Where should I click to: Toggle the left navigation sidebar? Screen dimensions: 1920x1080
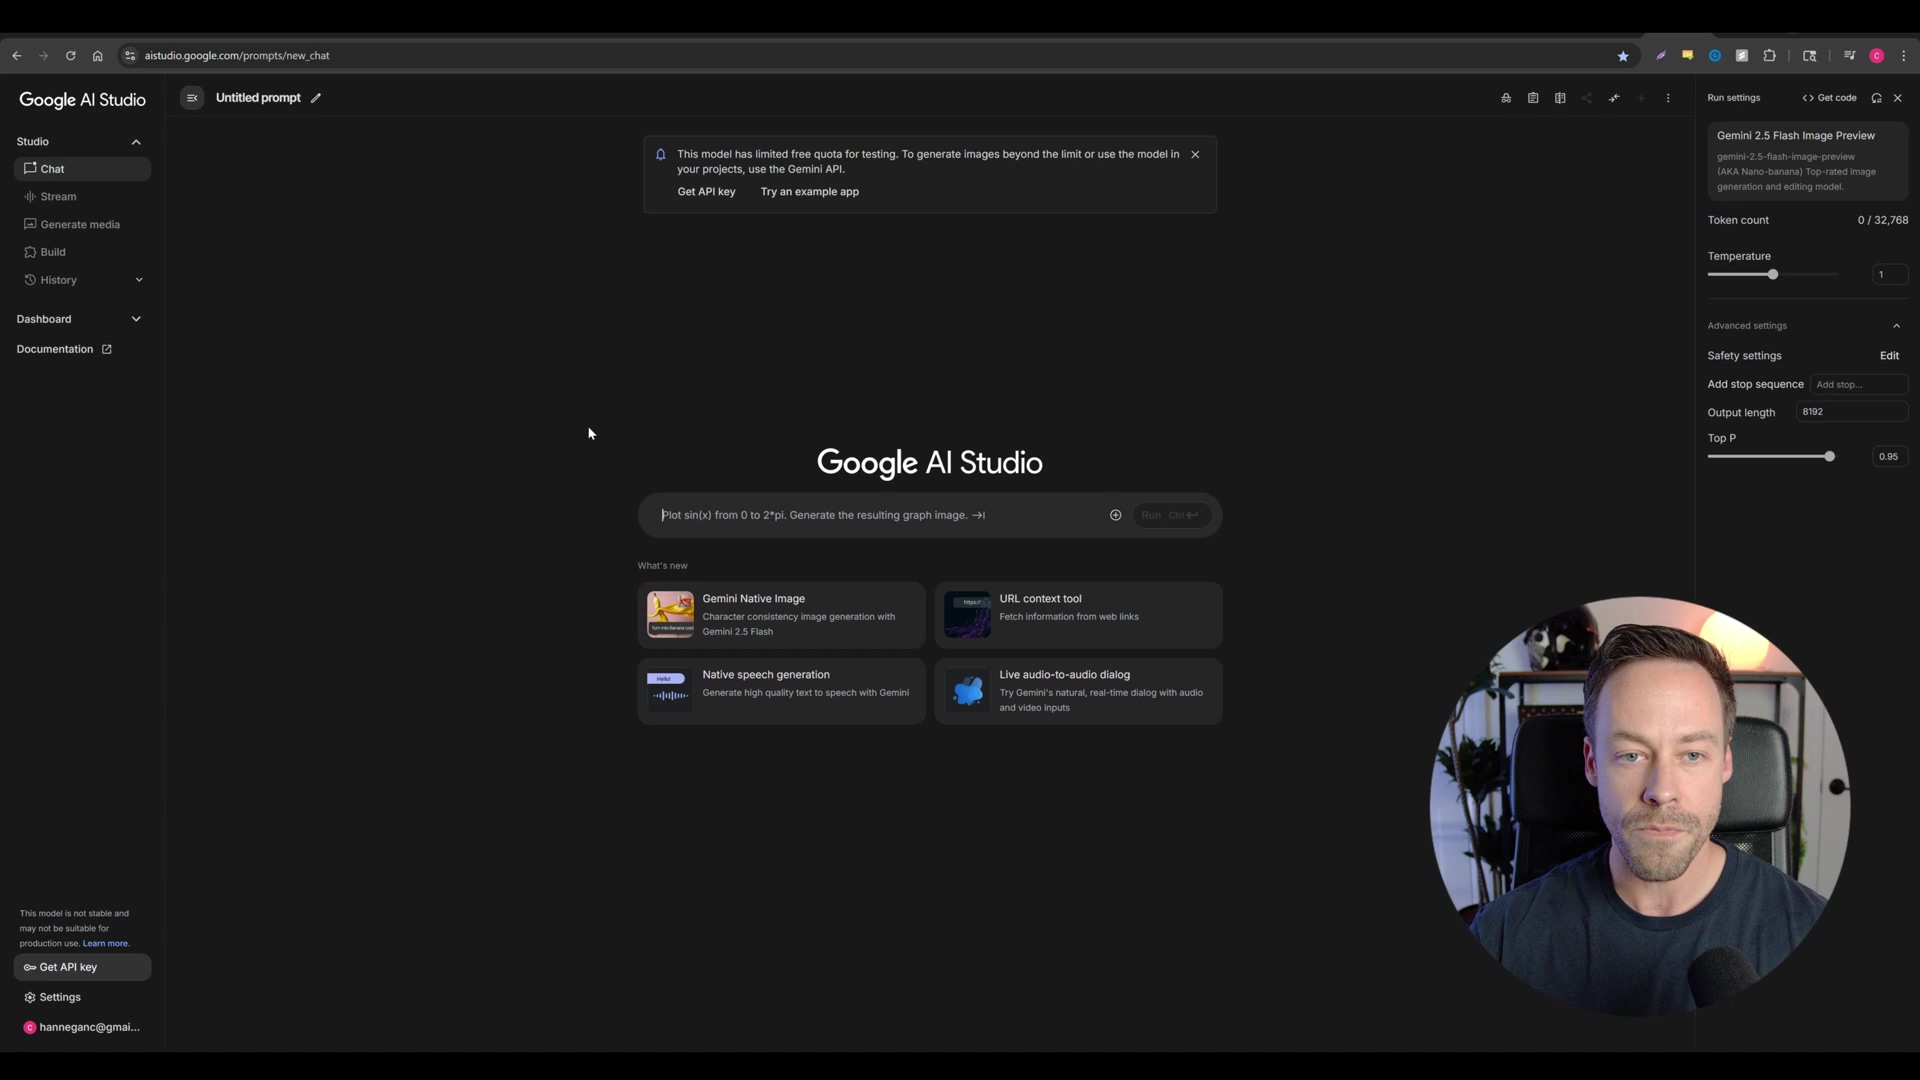[192, 98]
